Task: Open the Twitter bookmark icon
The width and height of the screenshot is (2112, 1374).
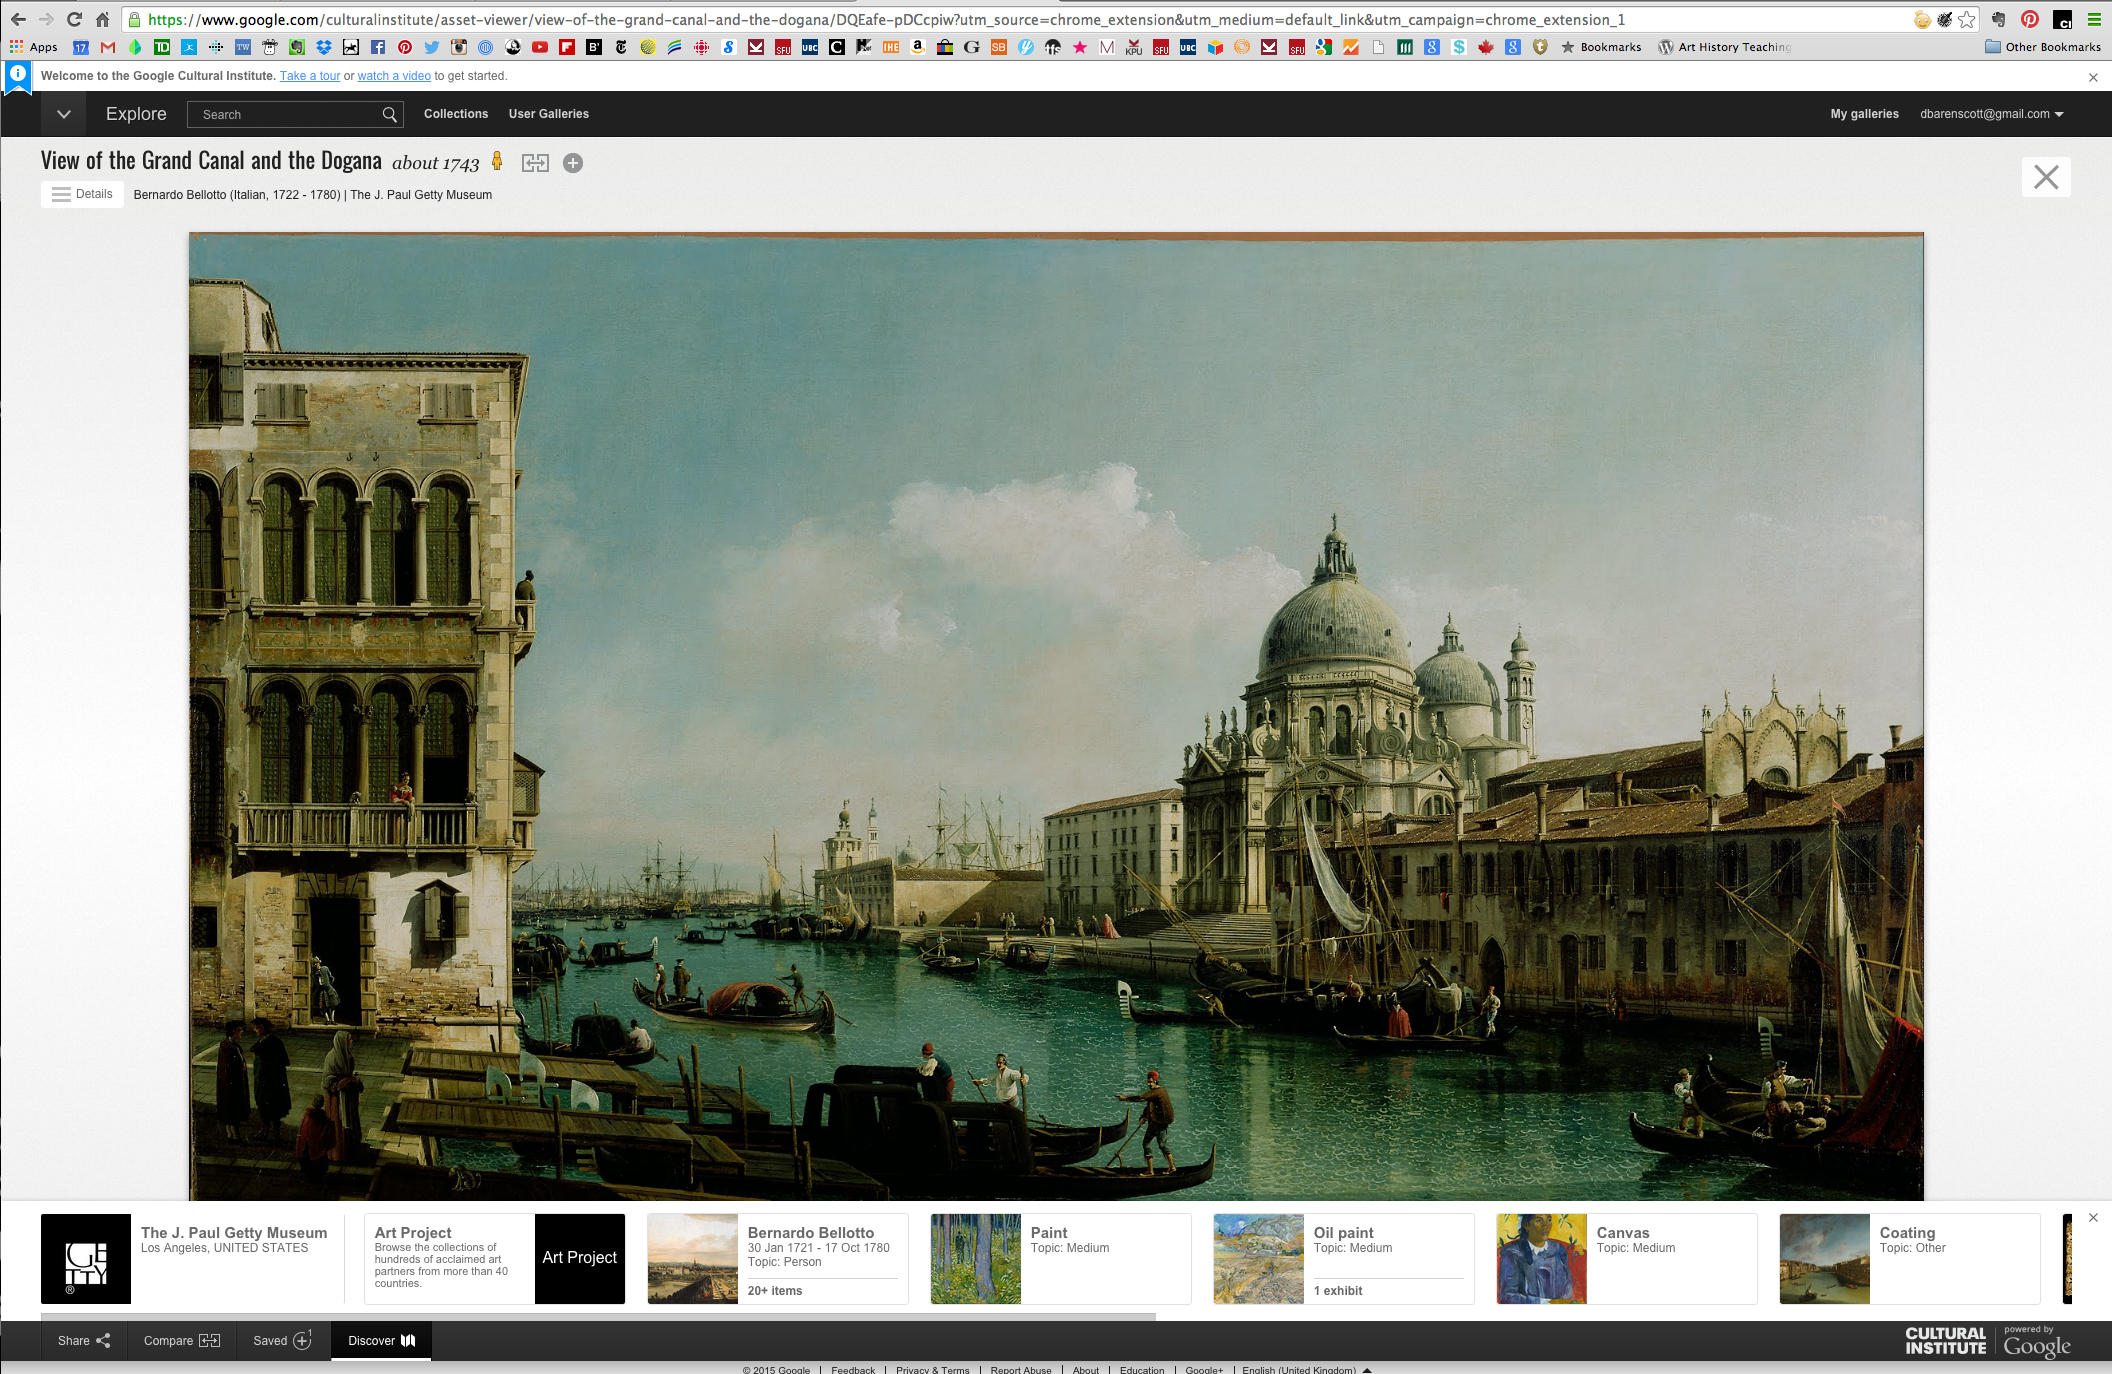Action: pyautogui.click(x=432, y=47)
